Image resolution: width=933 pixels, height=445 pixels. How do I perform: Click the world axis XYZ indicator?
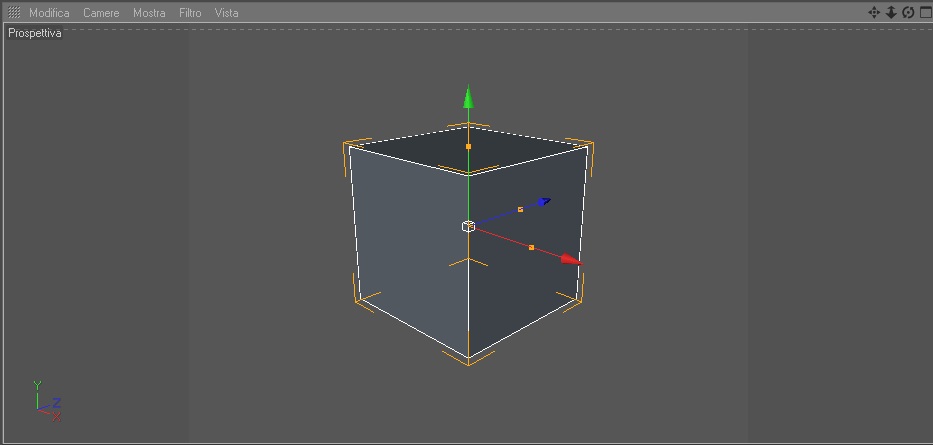click(x=48, y=402)
